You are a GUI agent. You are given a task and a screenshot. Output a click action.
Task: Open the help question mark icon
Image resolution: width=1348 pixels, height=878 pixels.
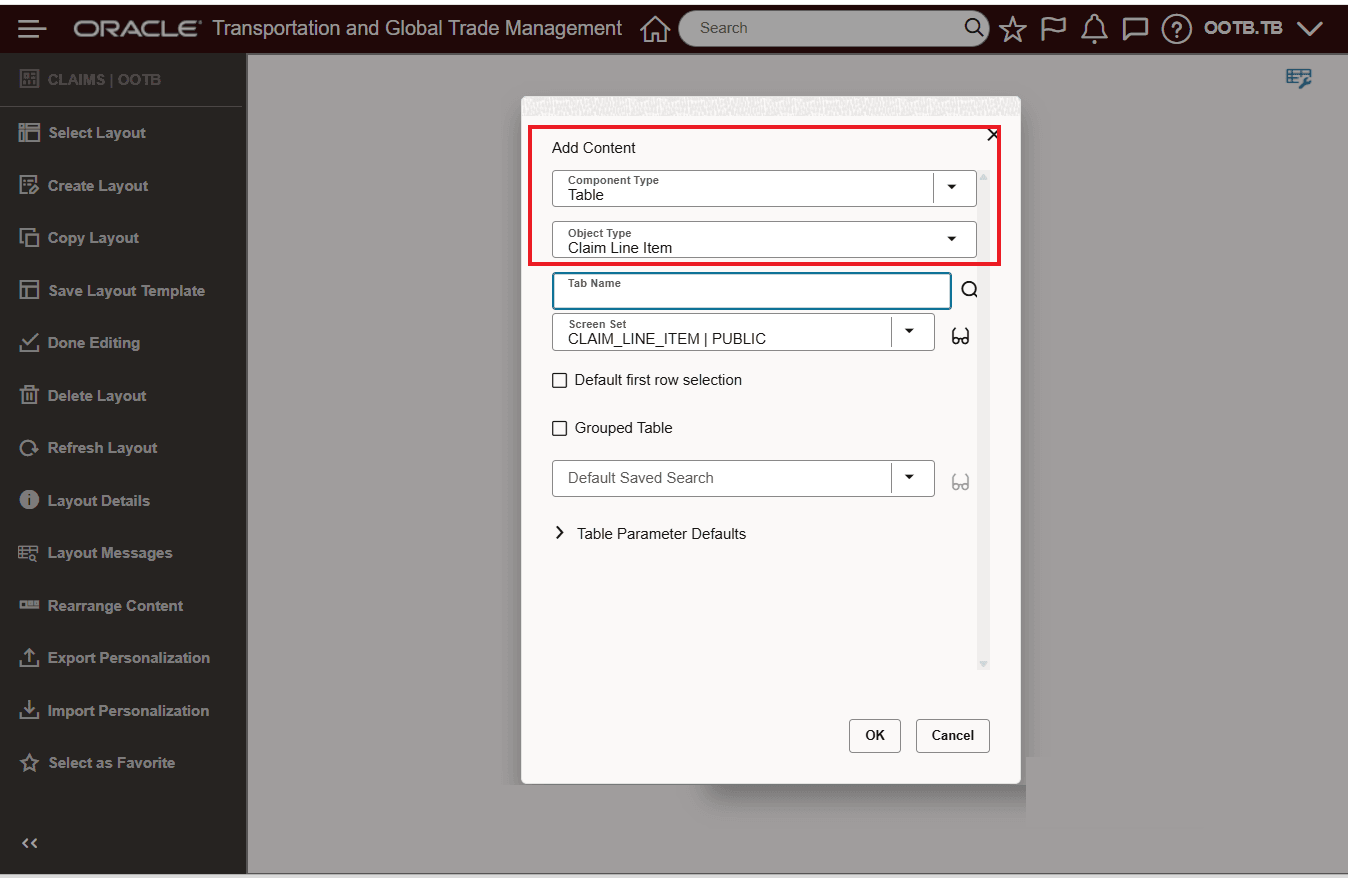pos(1176,28)
